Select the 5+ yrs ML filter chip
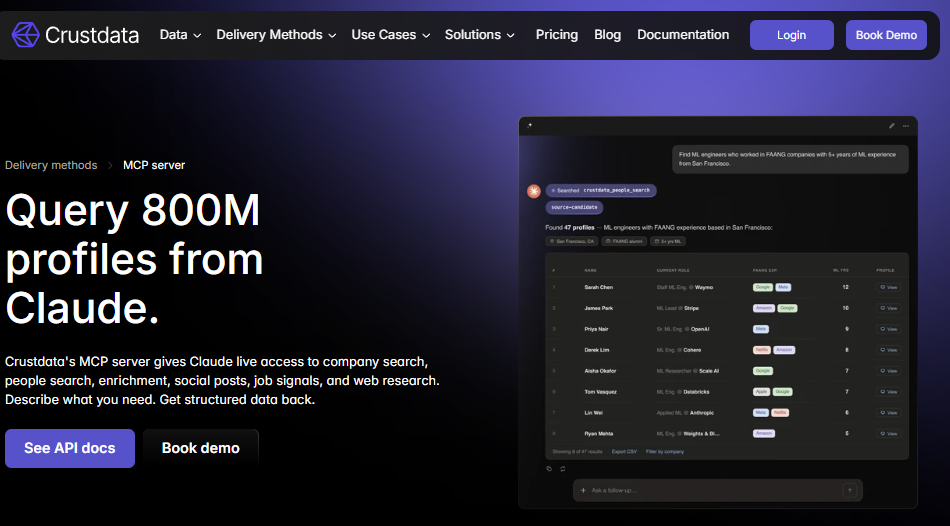Image resolution: width=950 pixels, height=526 pixels. (x=668, y=241)
